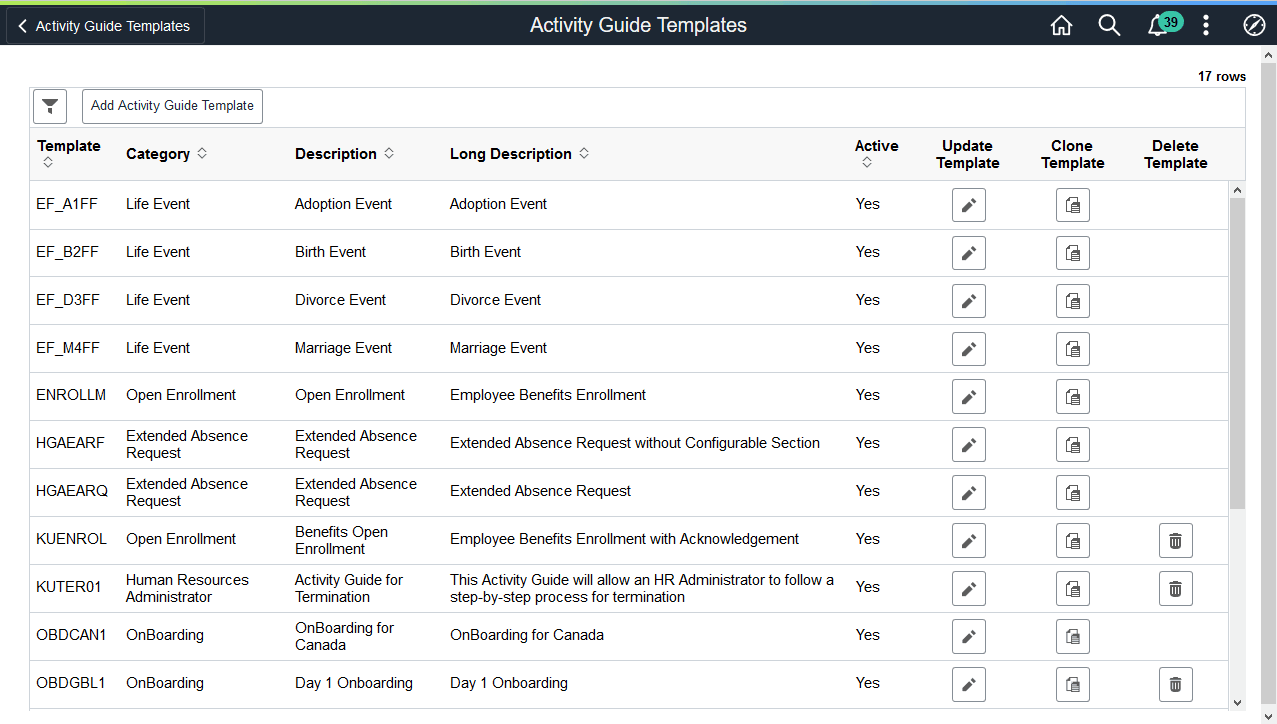
Task: Open the Actions three-dot menu
Action: 1206,26
